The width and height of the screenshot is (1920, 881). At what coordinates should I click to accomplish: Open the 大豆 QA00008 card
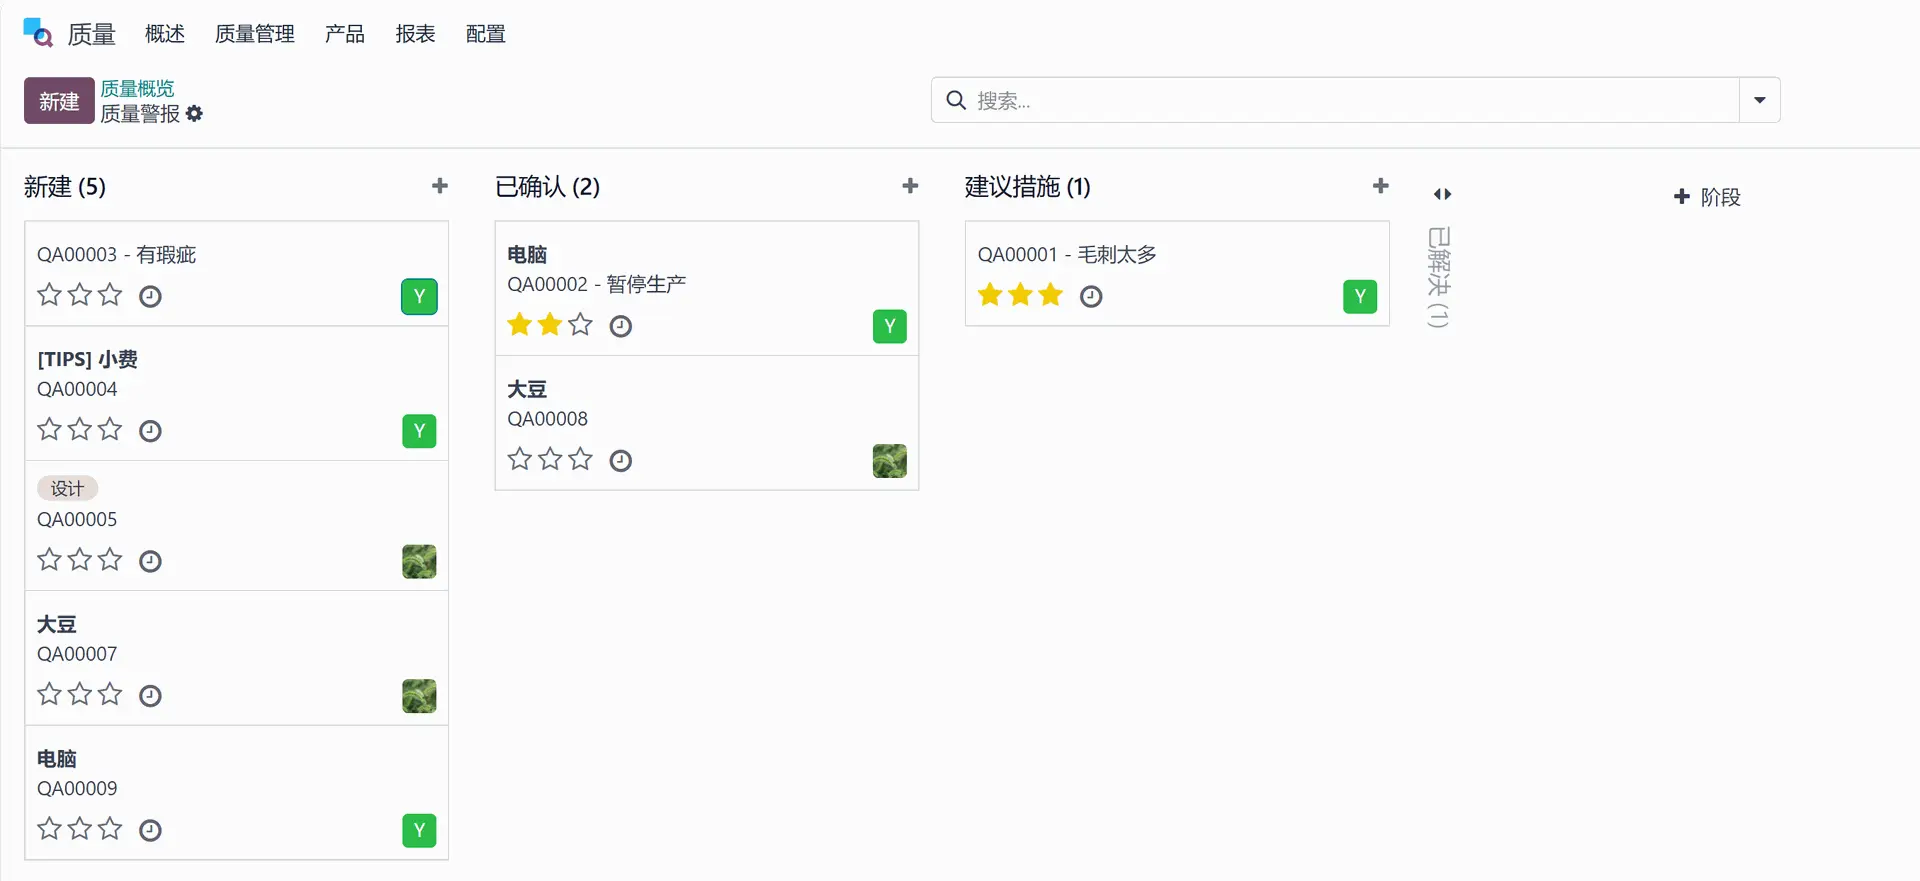(x=707, y=423)
